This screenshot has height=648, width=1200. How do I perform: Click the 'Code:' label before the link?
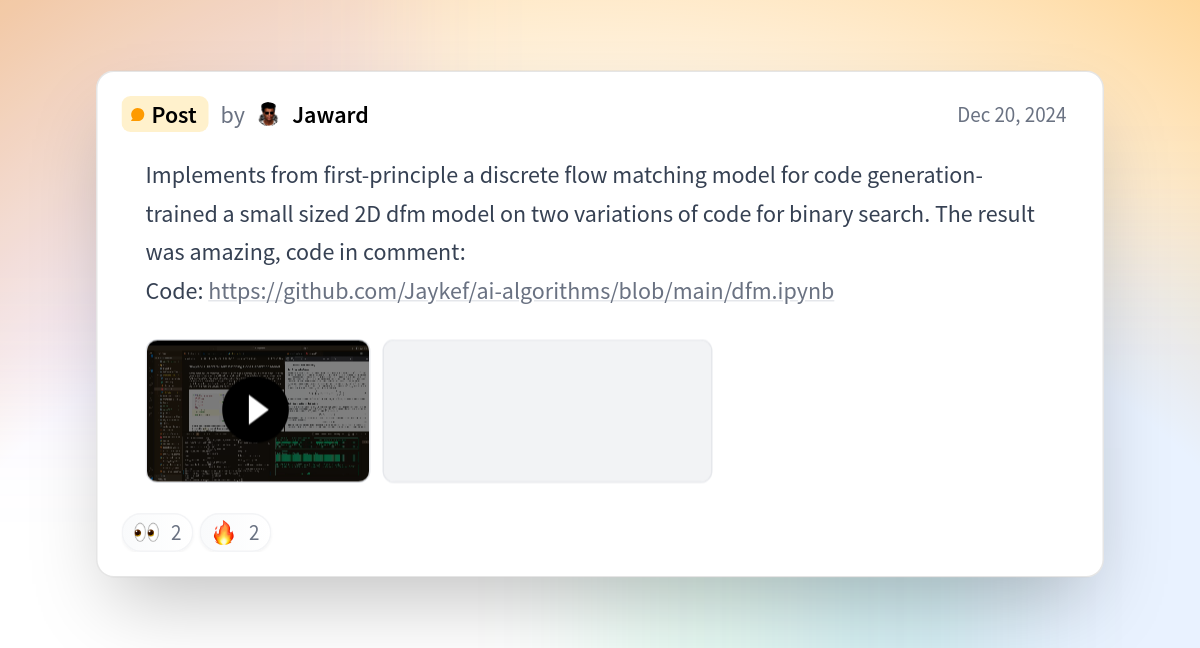(175, 291)
